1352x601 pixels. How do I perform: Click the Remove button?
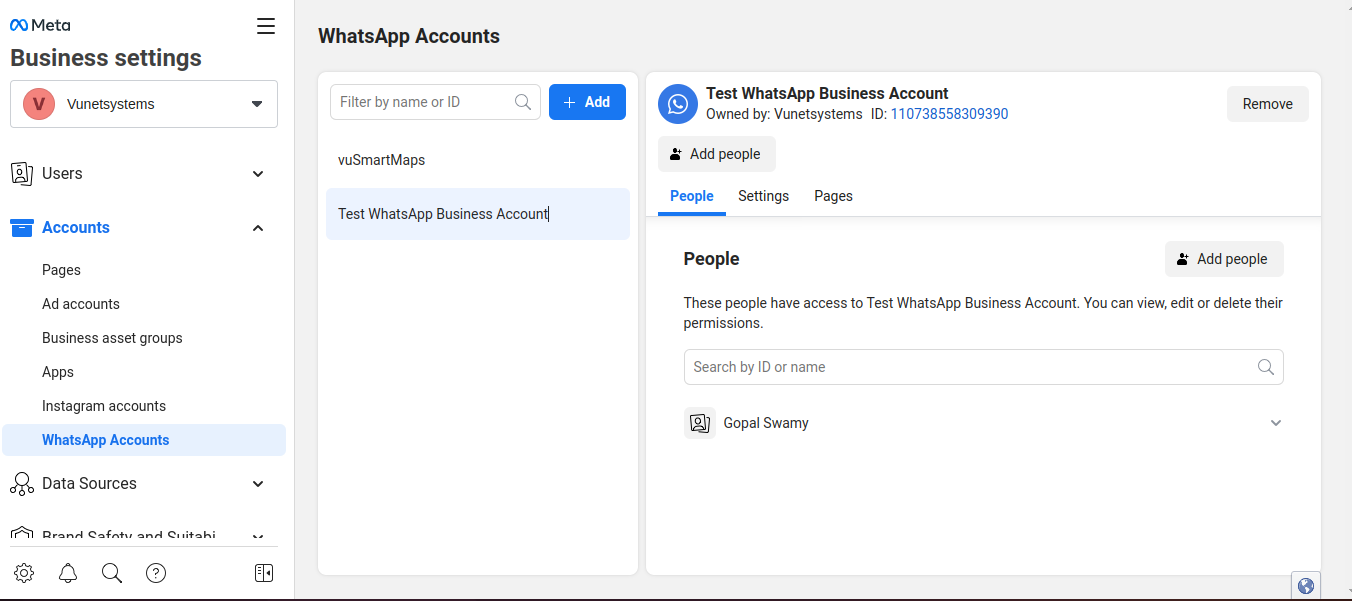point(1267,104)
